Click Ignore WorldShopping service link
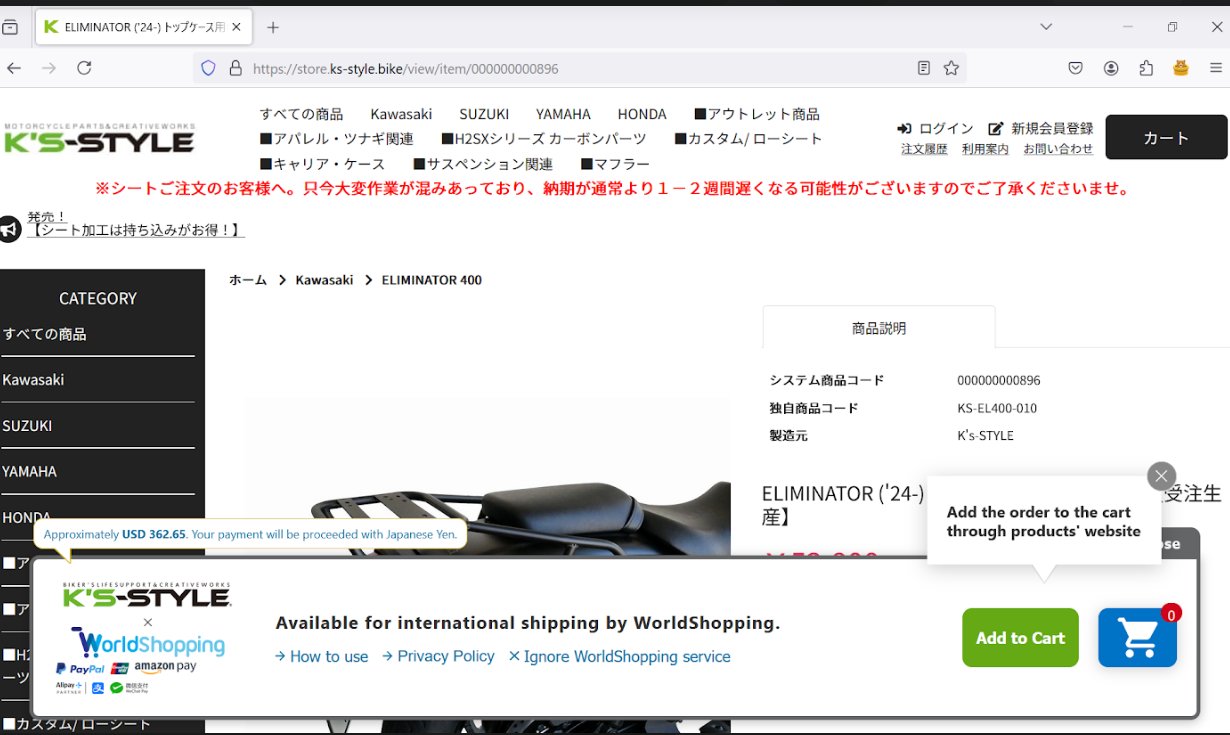1230x735 pixels. tap(620, 657)
